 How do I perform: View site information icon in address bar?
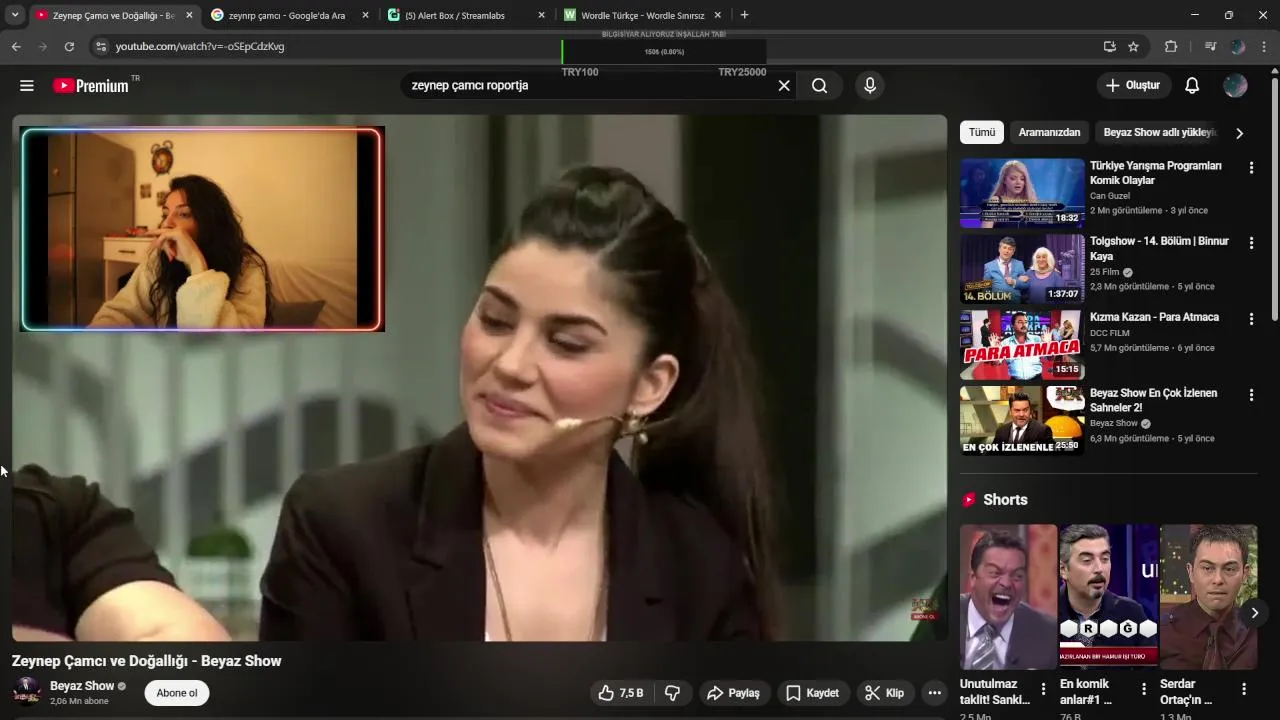pos(100,47)
